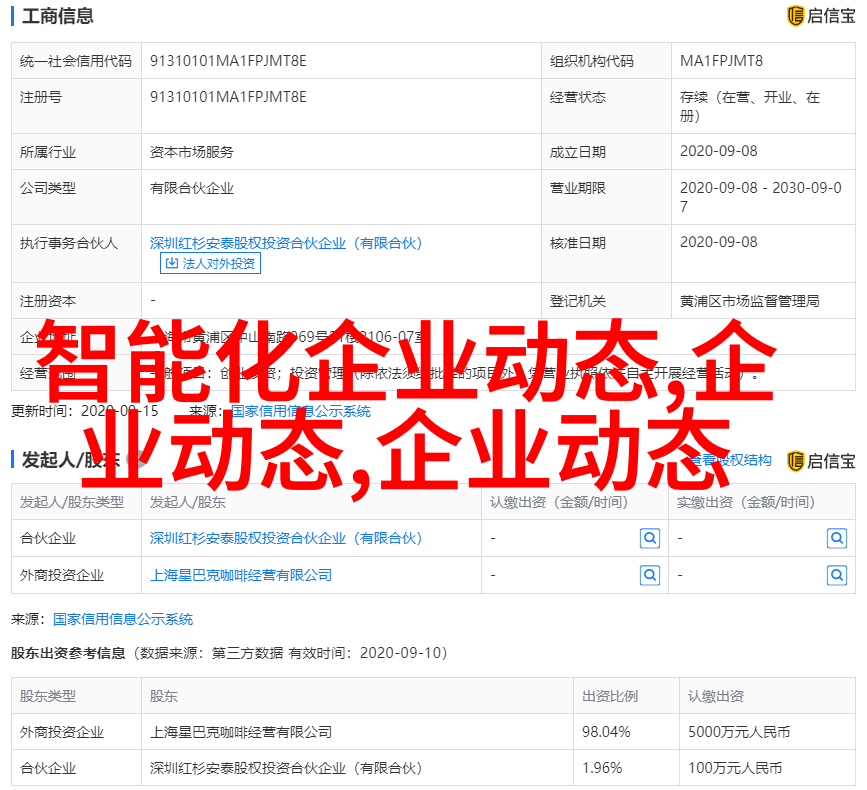Click the 发起人/股东类型 column header
This screenshot has height=790, width=867.
pos(72,502)
